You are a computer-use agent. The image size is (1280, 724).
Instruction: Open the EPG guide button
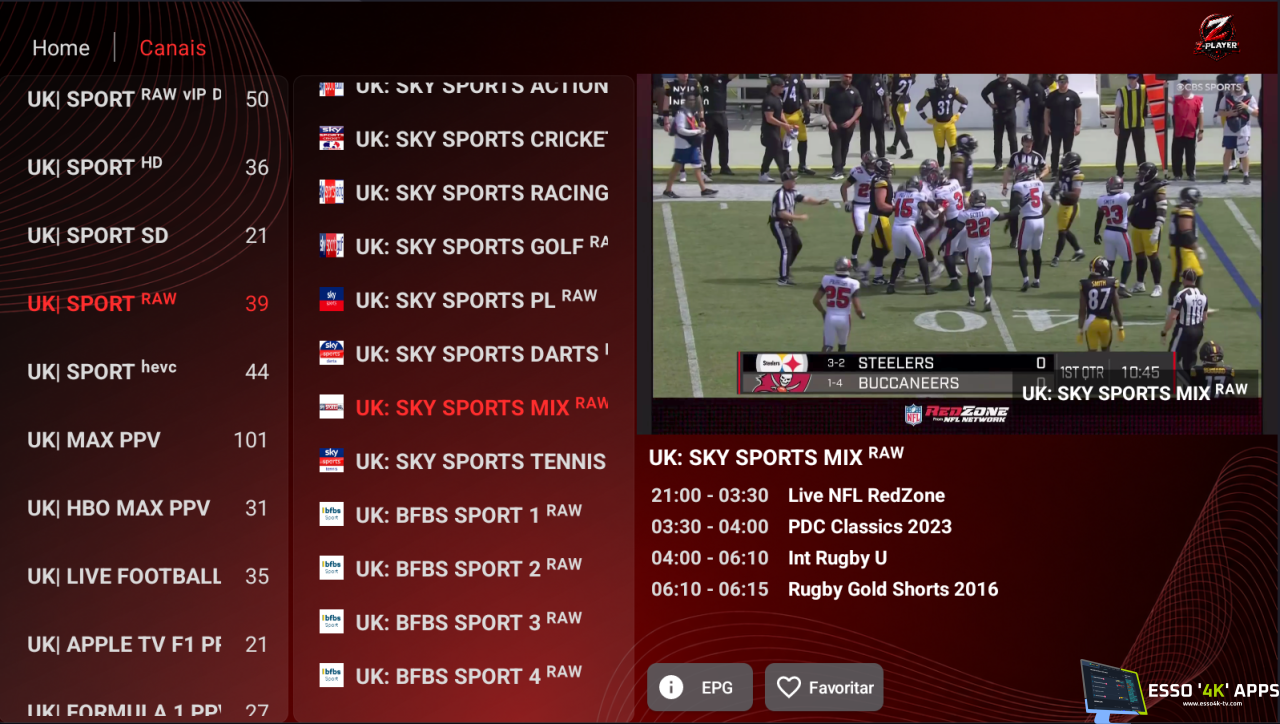click(x=700, y=687)
